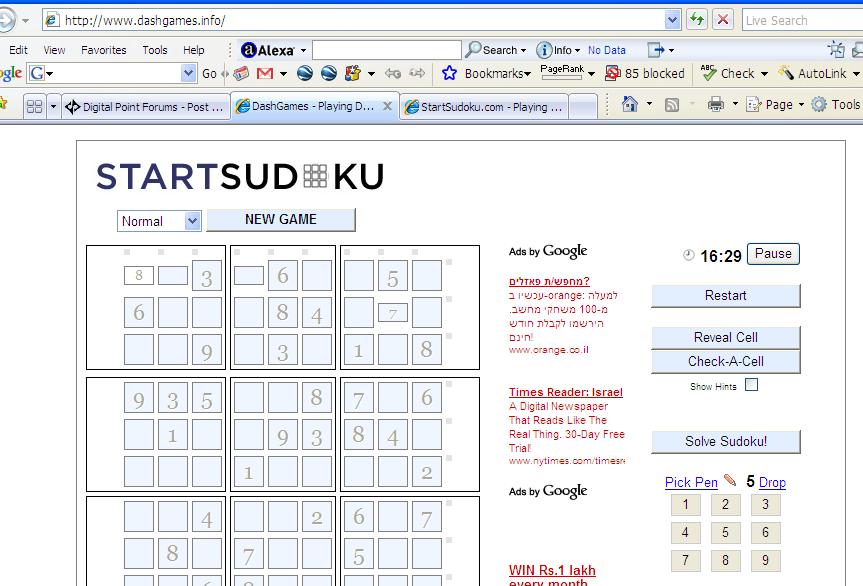The width and height of the screenshot is (863, 586).
Task: Click the Solve Sudoku! button
Action: tap(725, 441)
